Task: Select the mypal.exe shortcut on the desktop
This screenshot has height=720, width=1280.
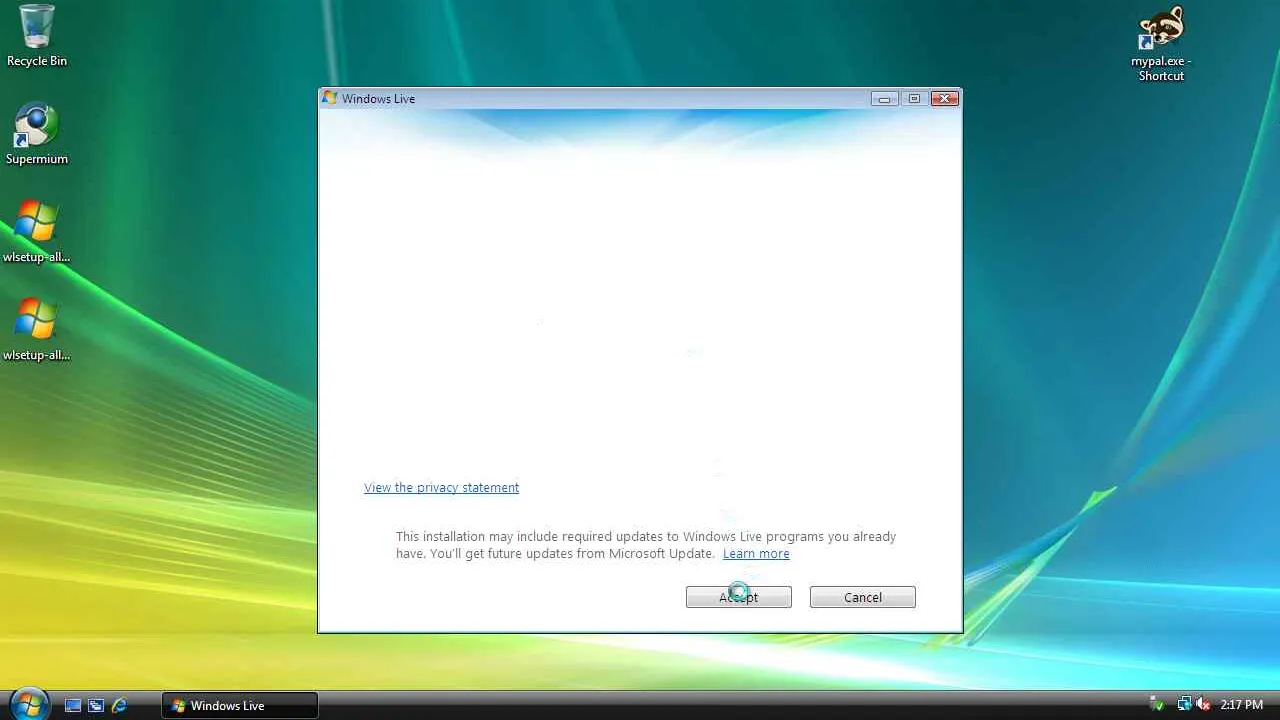Action: (x=1161, y=44)
